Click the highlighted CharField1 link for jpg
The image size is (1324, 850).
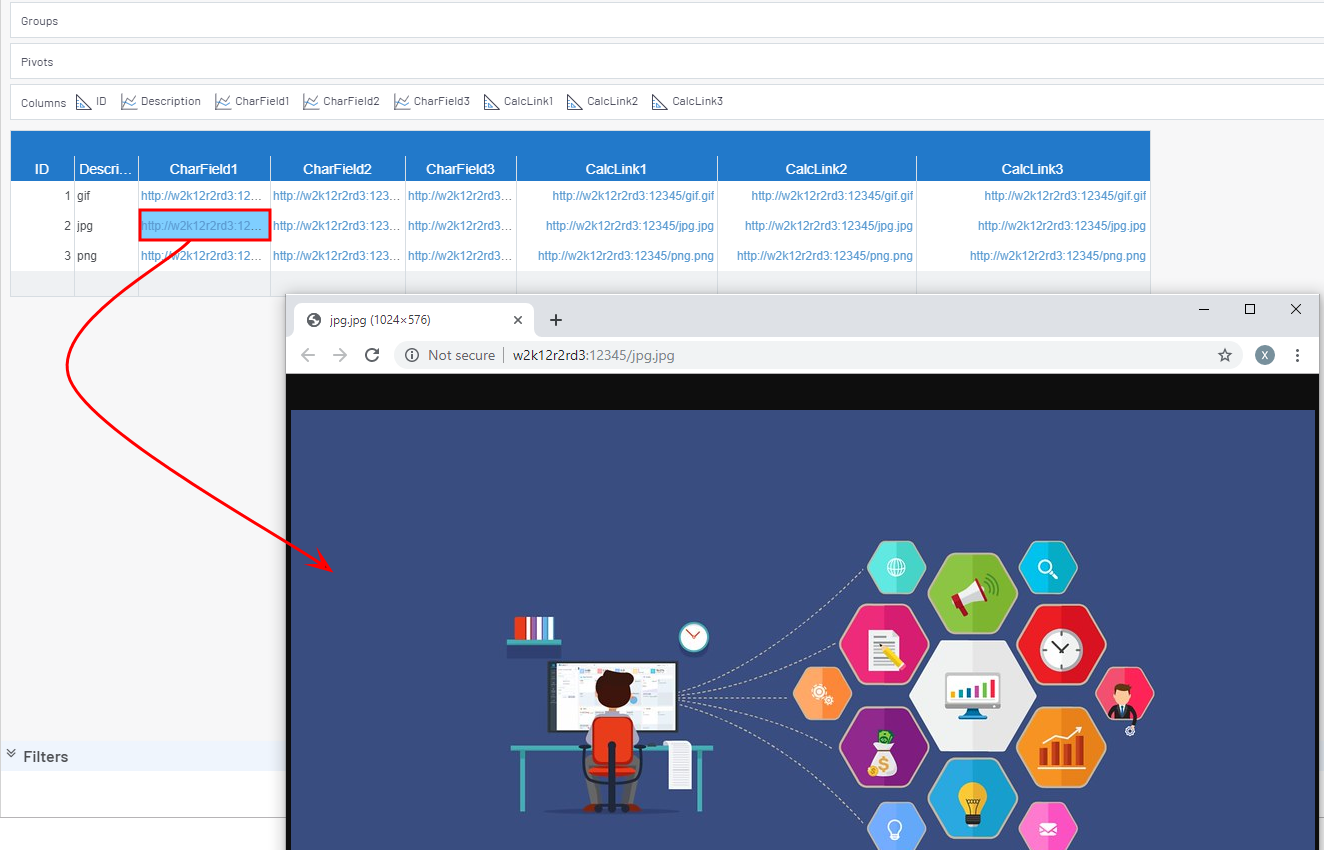click(x=204, y=226)
